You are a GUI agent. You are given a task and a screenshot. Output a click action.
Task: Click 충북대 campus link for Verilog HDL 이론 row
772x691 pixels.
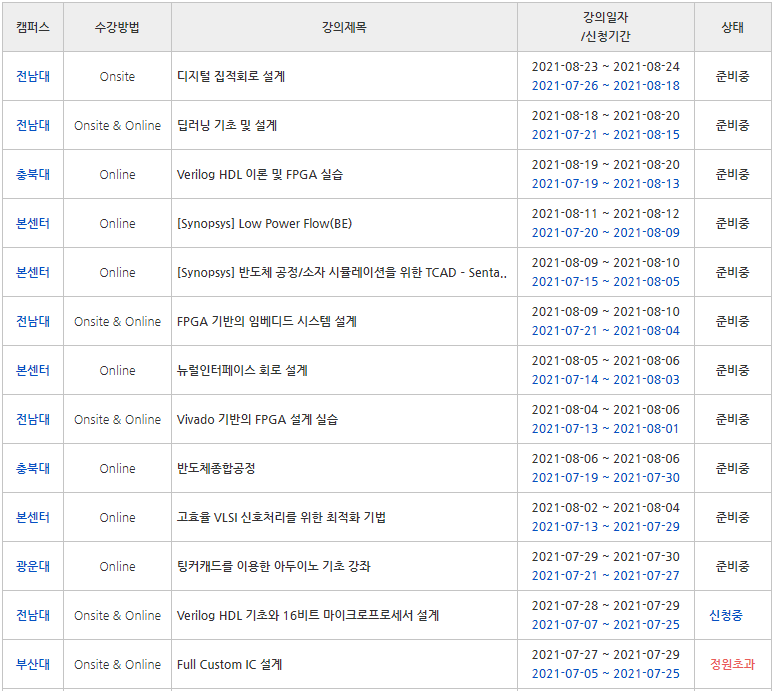tap(33, 174)
